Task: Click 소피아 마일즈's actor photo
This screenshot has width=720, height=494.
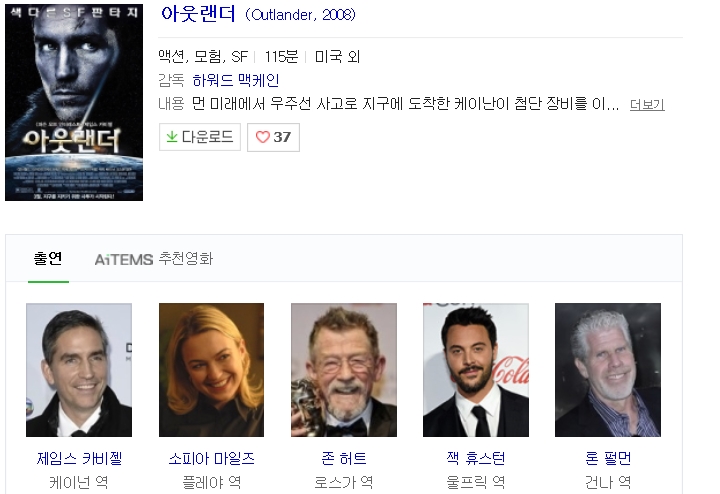Action: (x=211, y=370)
